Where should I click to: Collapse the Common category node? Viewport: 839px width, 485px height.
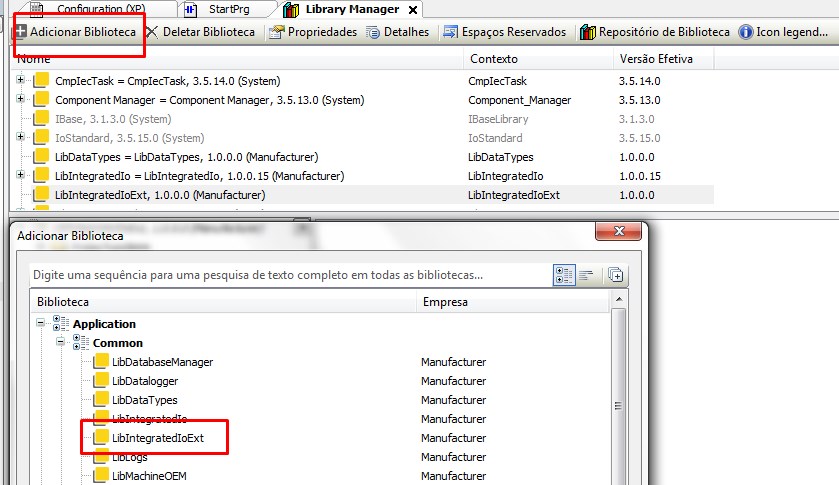coord(61,342)
